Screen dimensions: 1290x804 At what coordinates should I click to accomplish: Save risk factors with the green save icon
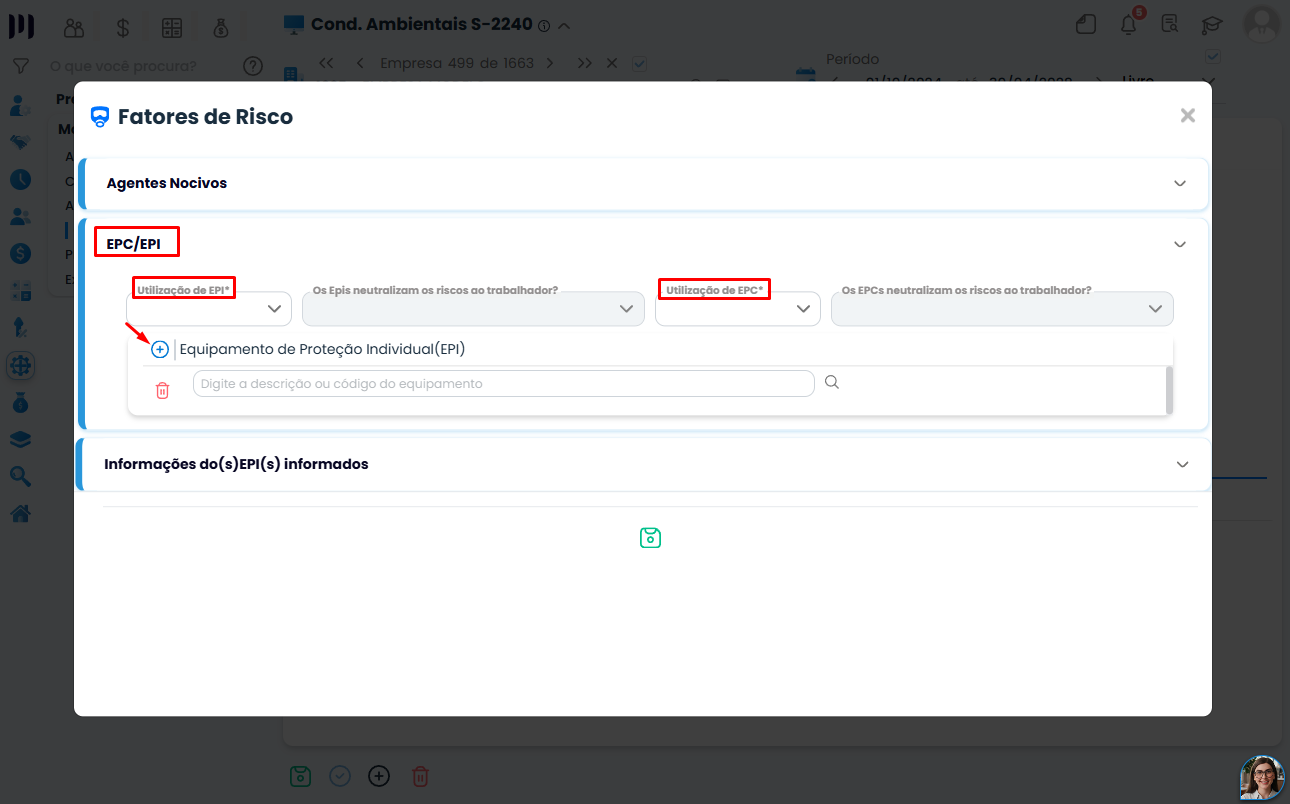coord(650,538)
